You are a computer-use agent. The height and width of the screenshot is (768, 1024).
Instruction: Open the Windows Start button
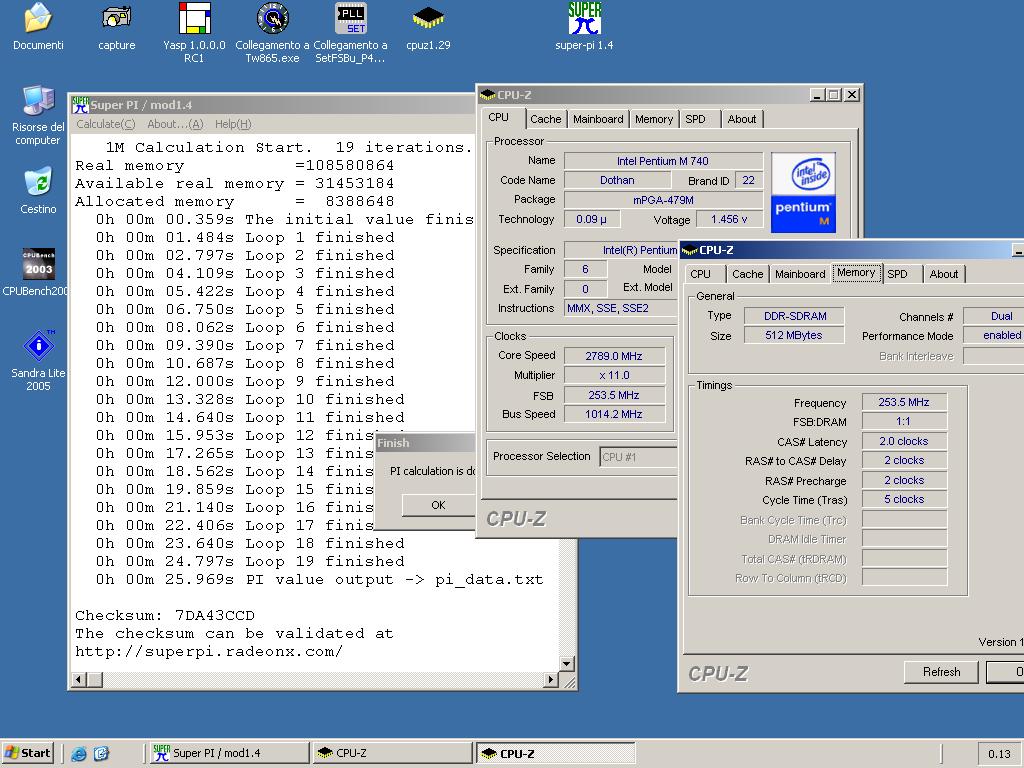point(27,753)
